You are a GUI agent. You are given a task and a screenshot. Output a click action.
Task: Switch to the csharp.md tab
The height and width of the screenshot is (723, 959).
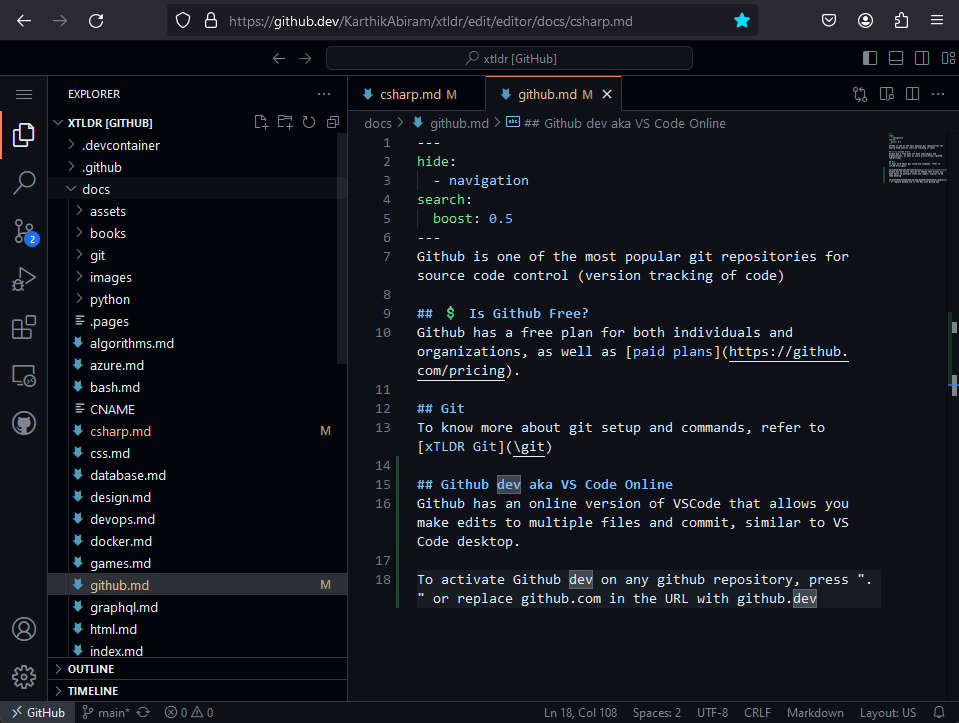coord(415,93)
